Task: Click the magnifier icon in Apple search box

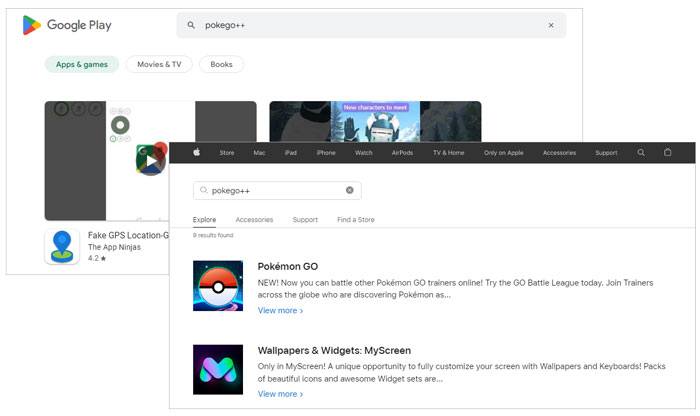Action: [x=204, y=190]
